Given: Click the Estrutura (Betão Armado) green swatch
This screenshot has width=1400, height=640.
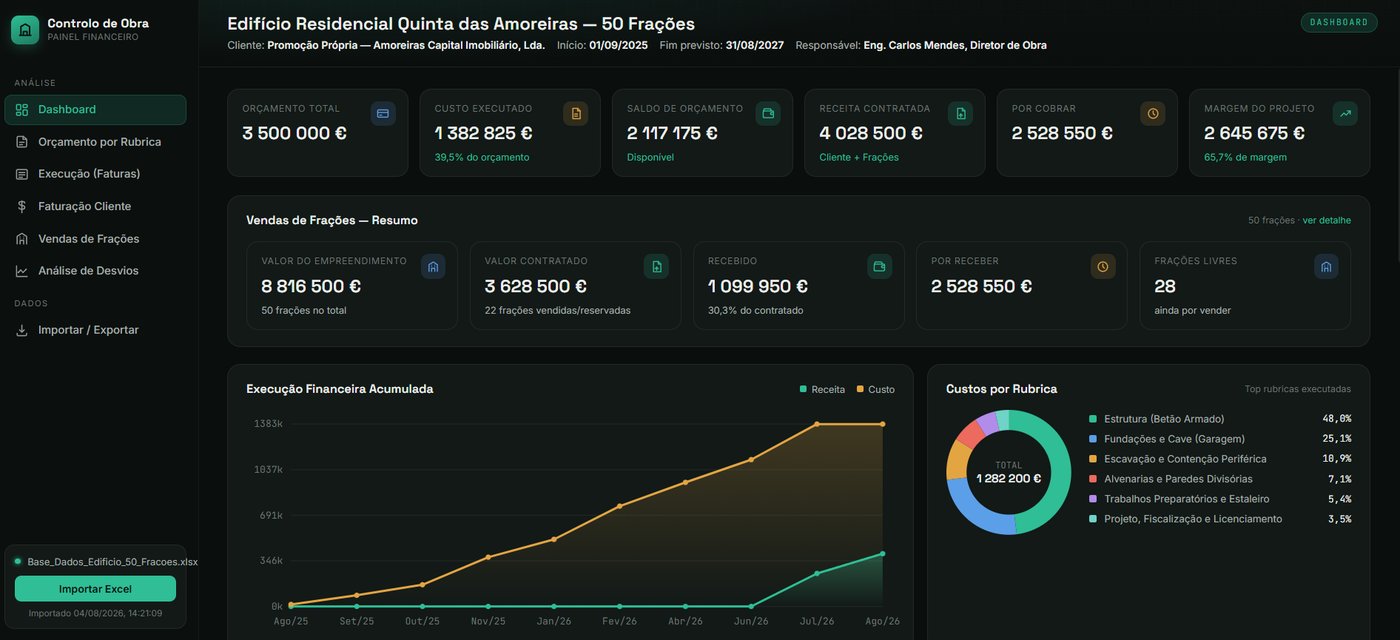Looking at the screenshot, I should coord(1093,419).
